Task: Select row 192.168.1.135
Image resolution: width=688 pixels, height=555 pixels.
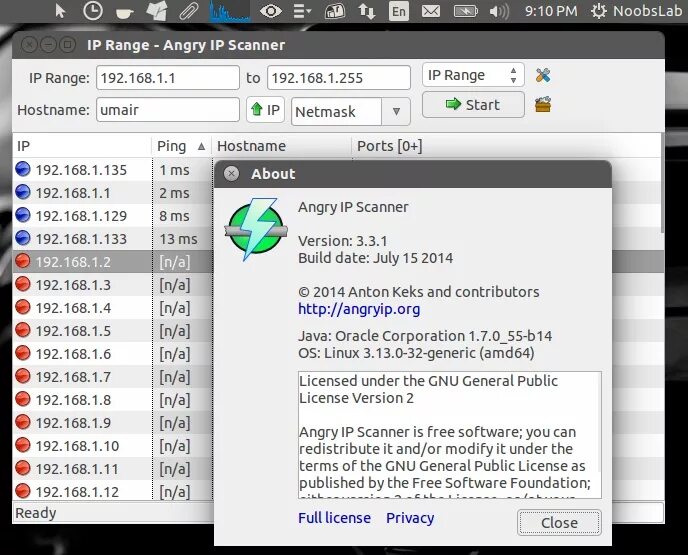Action: (x=113, y=170)
